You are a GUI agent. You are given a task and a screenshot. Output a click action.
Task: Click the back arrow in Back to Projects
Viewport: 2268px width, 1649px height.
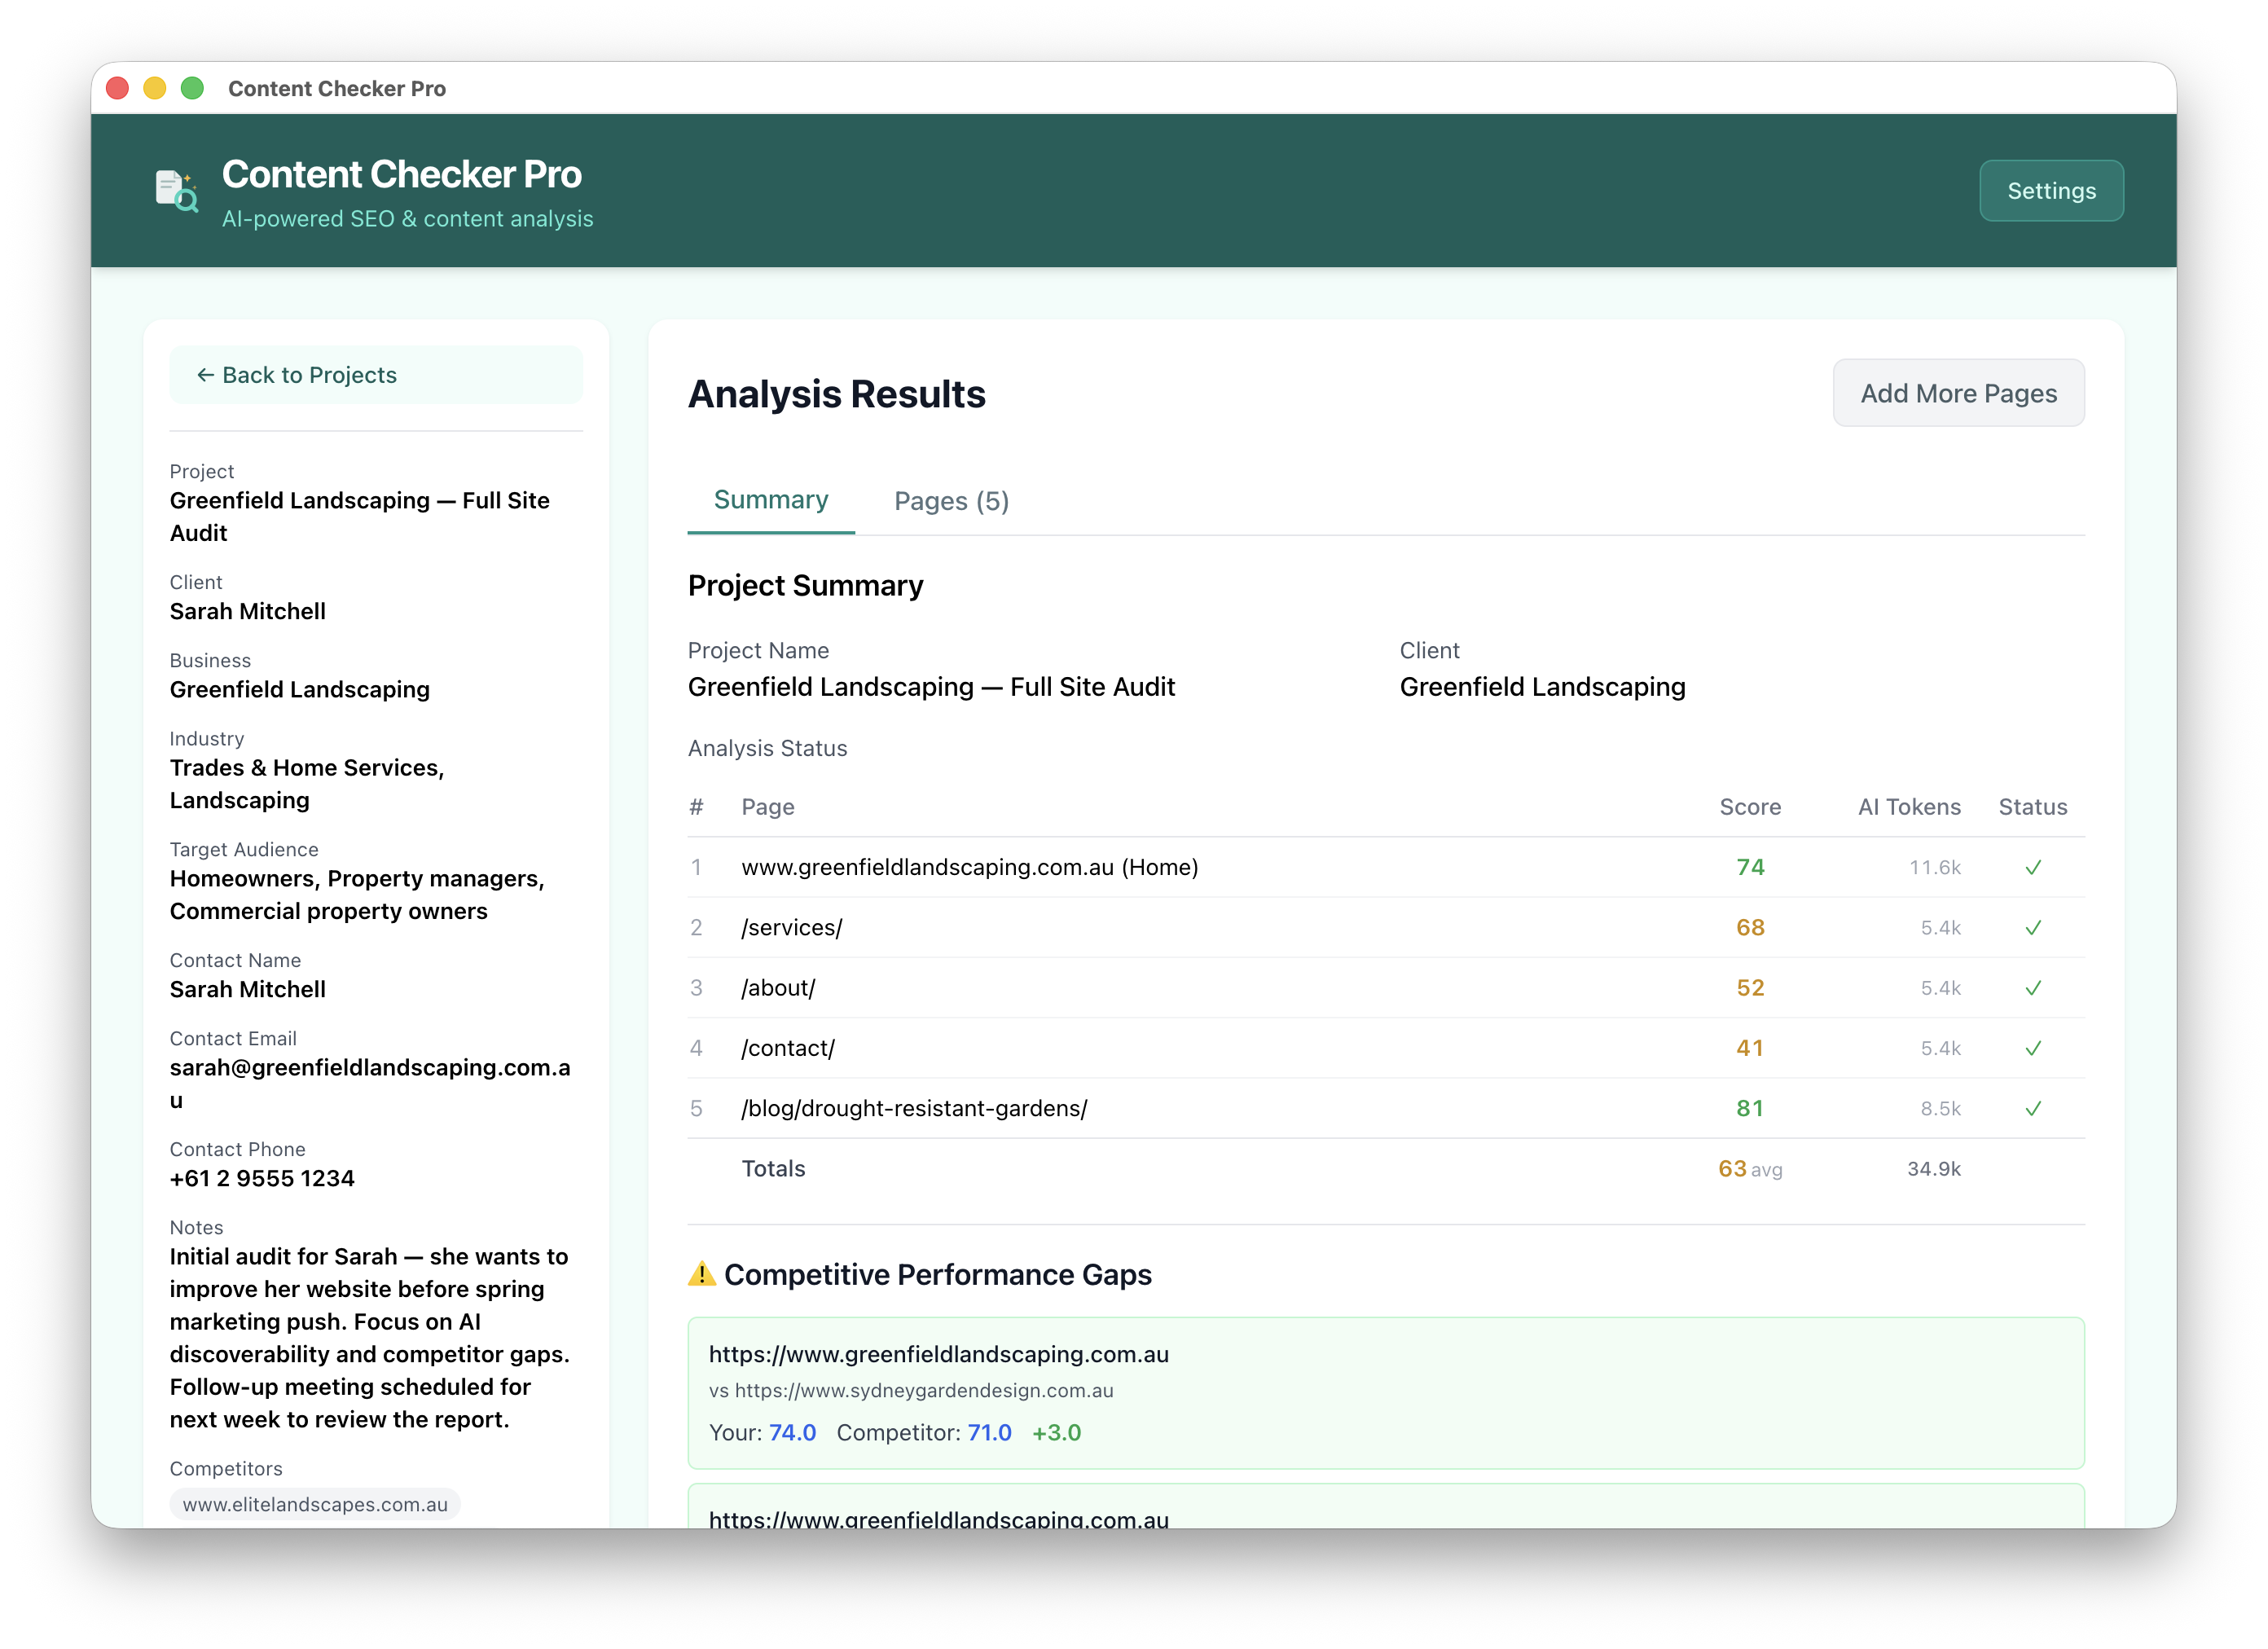206,374
